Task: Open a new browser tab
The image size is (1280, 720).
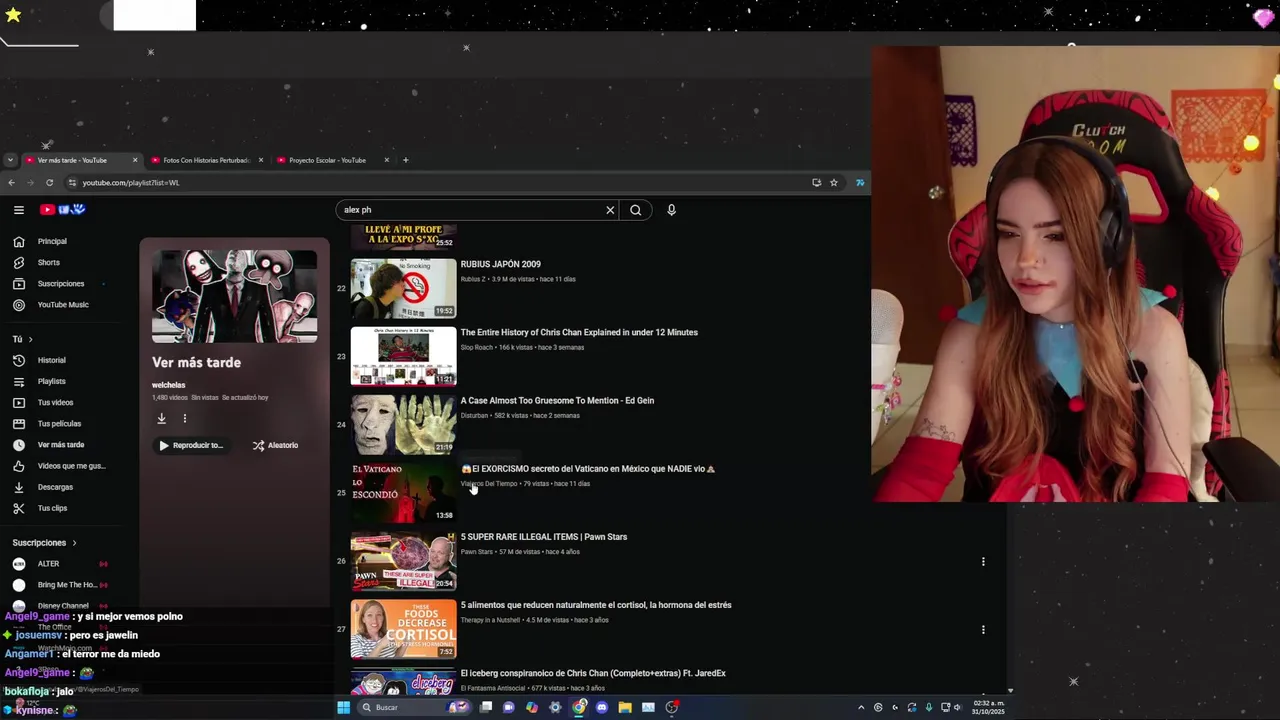Action: coord(405,160)
